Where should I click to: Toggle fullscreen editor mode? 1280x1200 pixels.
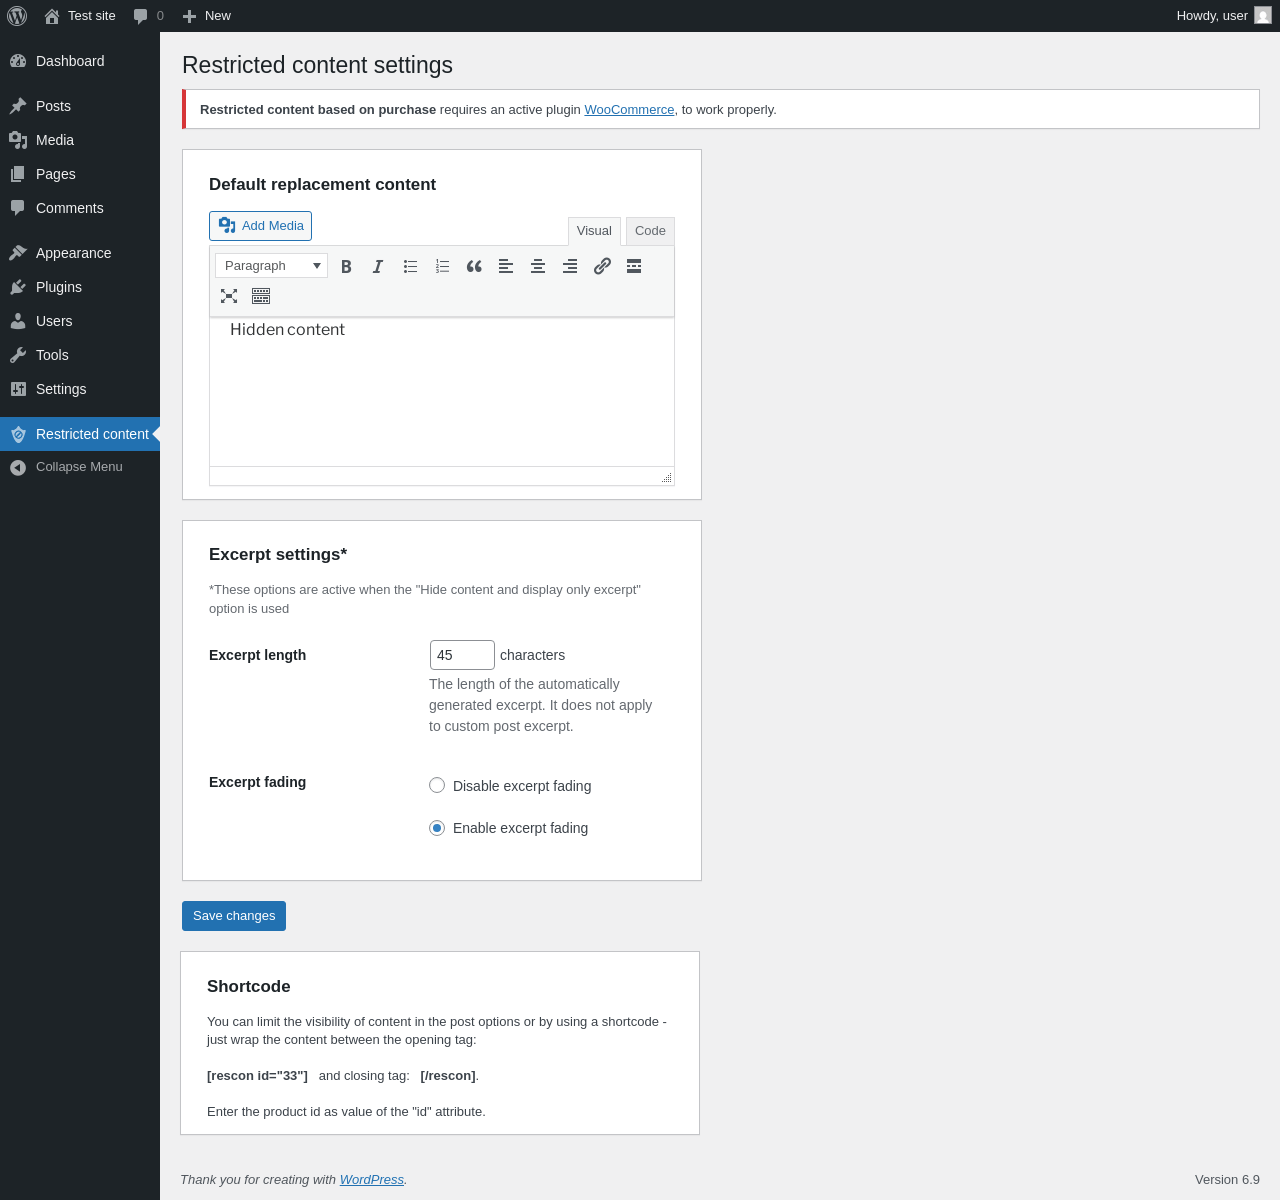(x=229, y=296)
